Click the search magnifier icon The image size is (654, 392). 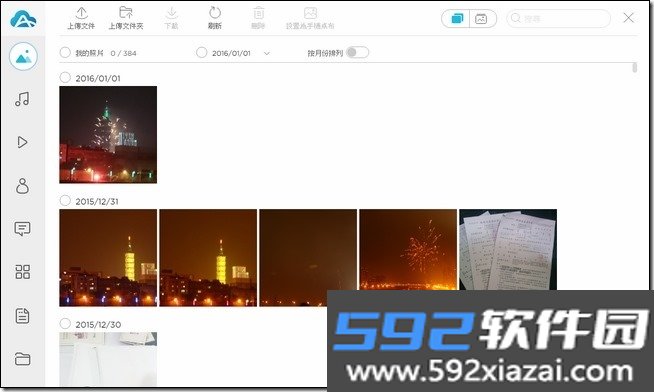point(516,18)
